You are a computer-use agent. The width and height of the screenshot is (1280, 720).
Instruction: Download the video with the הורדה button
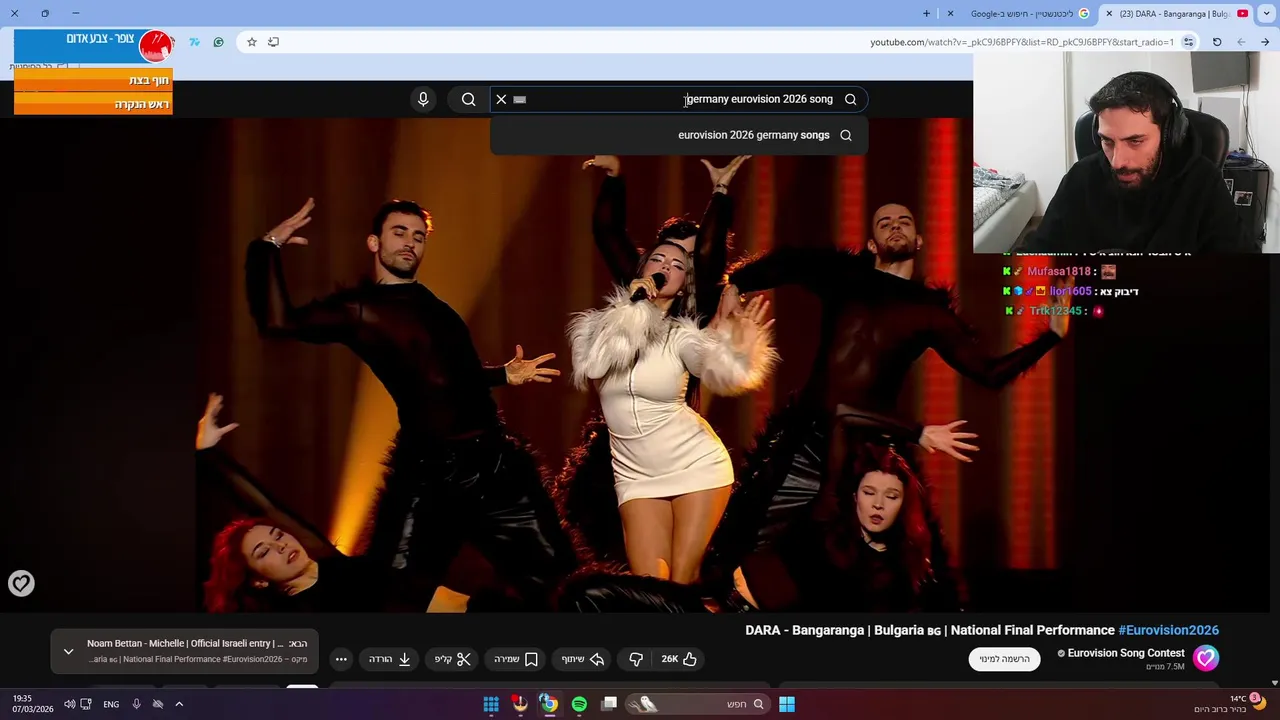390,659
